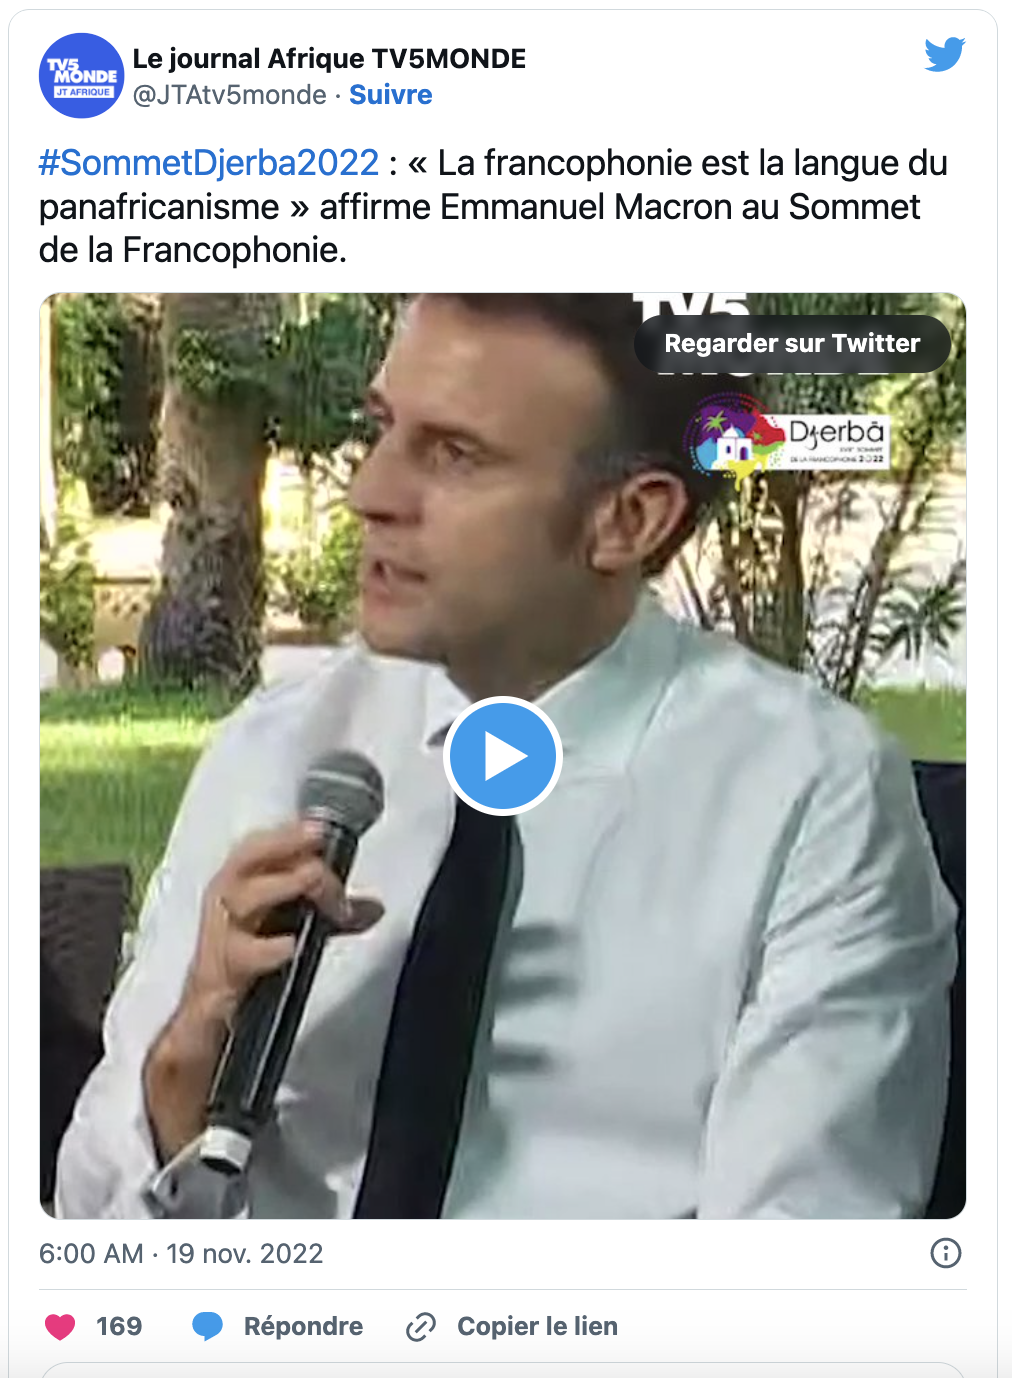Viewport: 1012px width, 1378px height.
Task: Open the tweet info circle icon
Action: click(x=945, y=1253)
